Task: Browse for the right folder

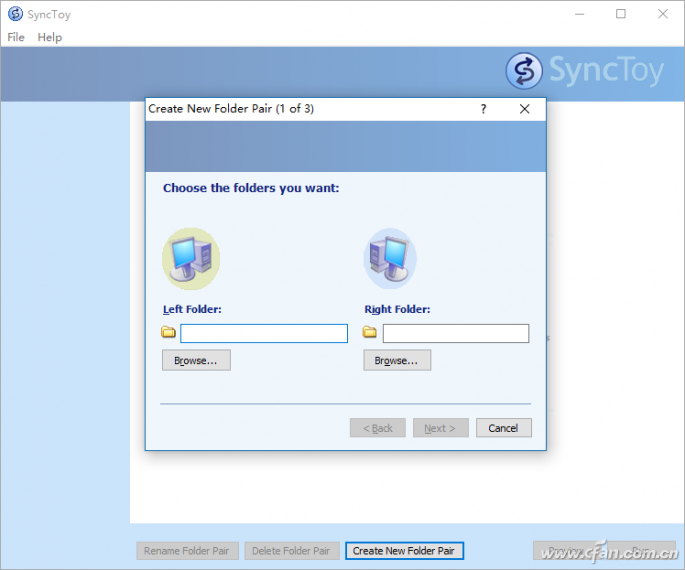Action: (397, 360)
